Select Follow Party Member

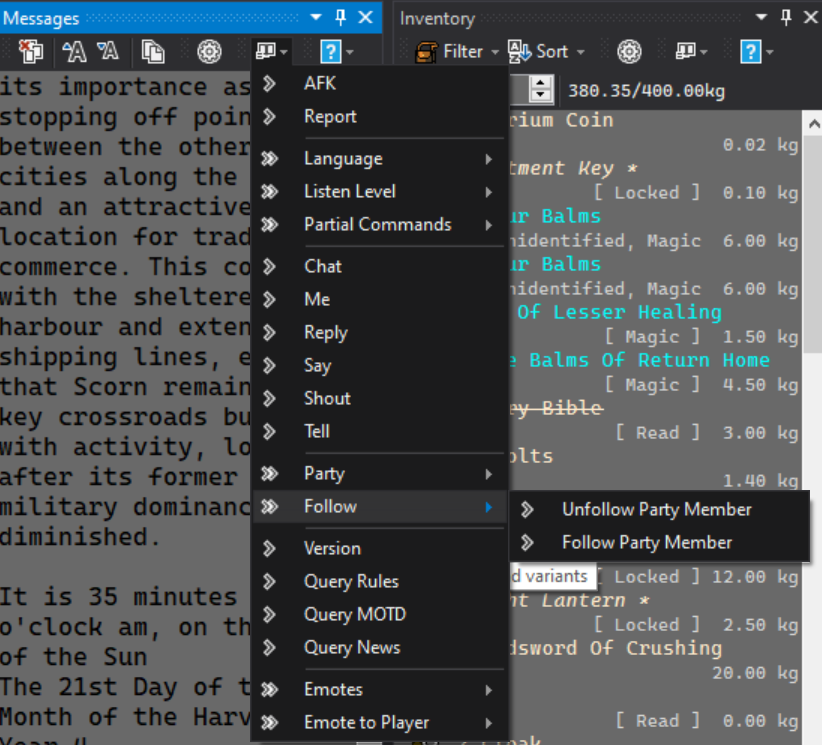[659, 542]
